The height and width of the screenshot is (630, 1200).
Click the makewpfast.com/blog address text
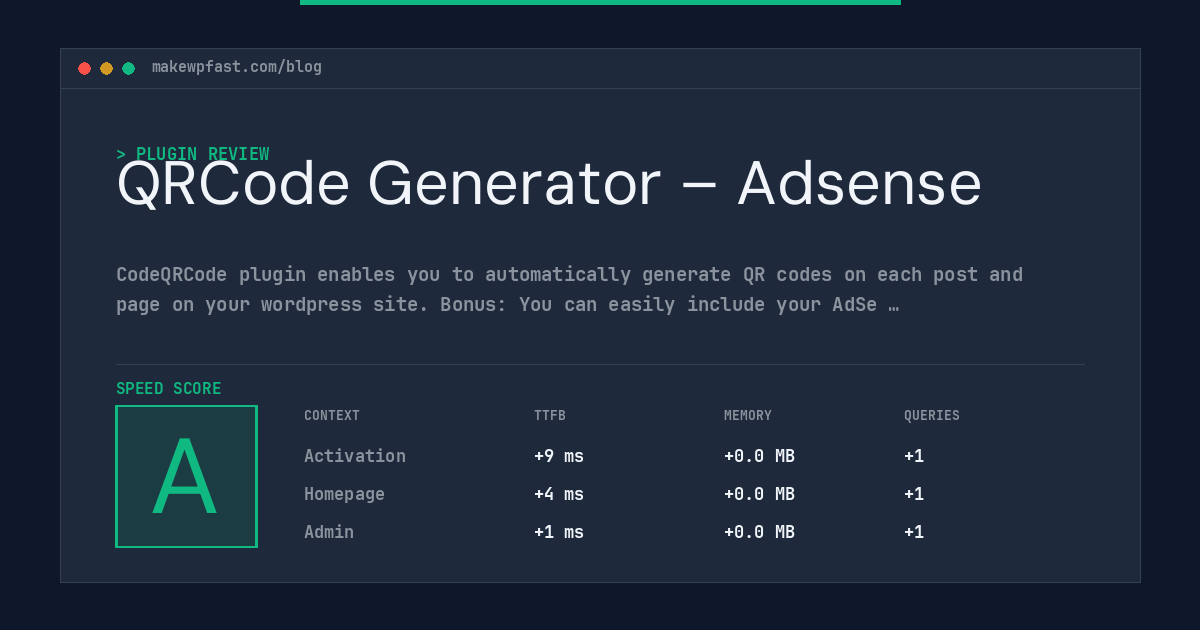pos(237,67)
